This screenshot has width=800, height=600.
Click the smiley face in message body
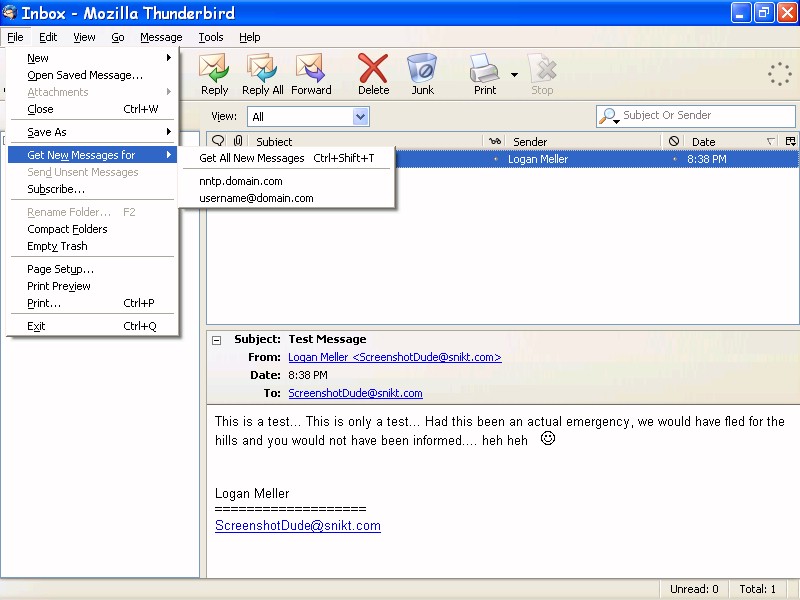click(x=548, y=438)
